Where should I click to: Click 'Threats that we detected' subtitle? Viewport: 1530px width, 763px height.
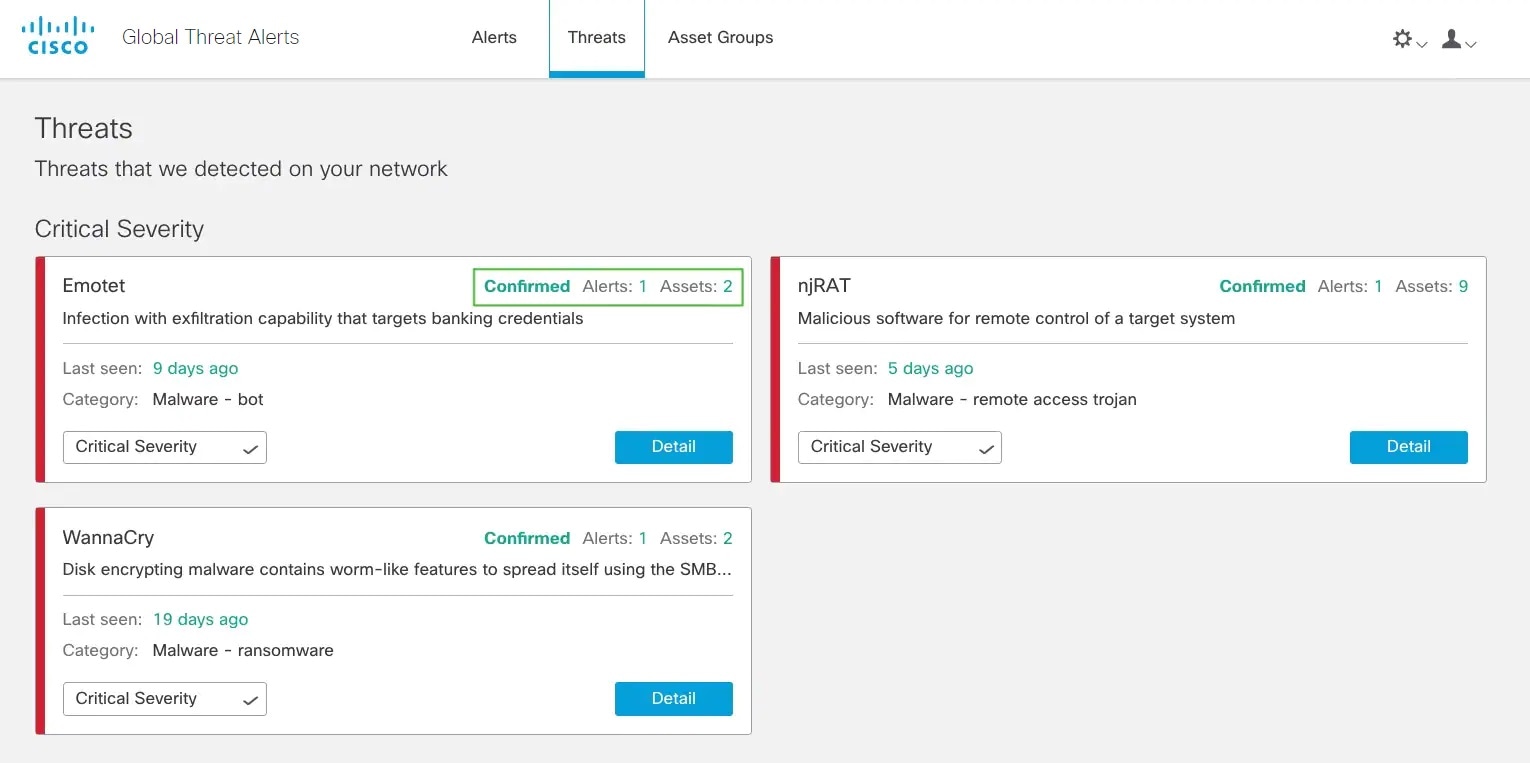point(241,169)
